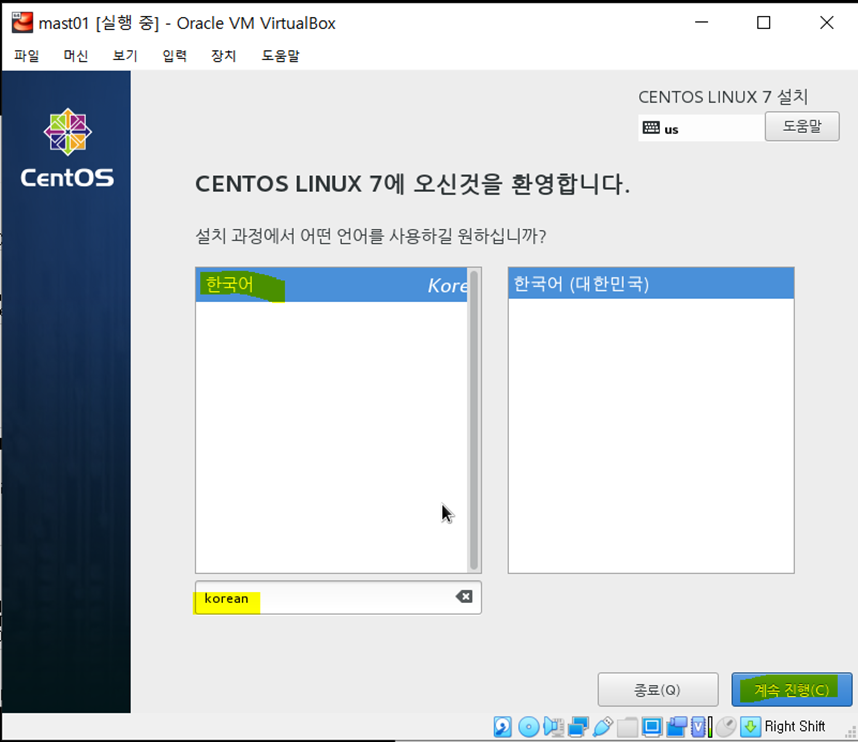Click the Right Shift host key label
The height and width of the screenshot is (742, 858).
(795, 727)
